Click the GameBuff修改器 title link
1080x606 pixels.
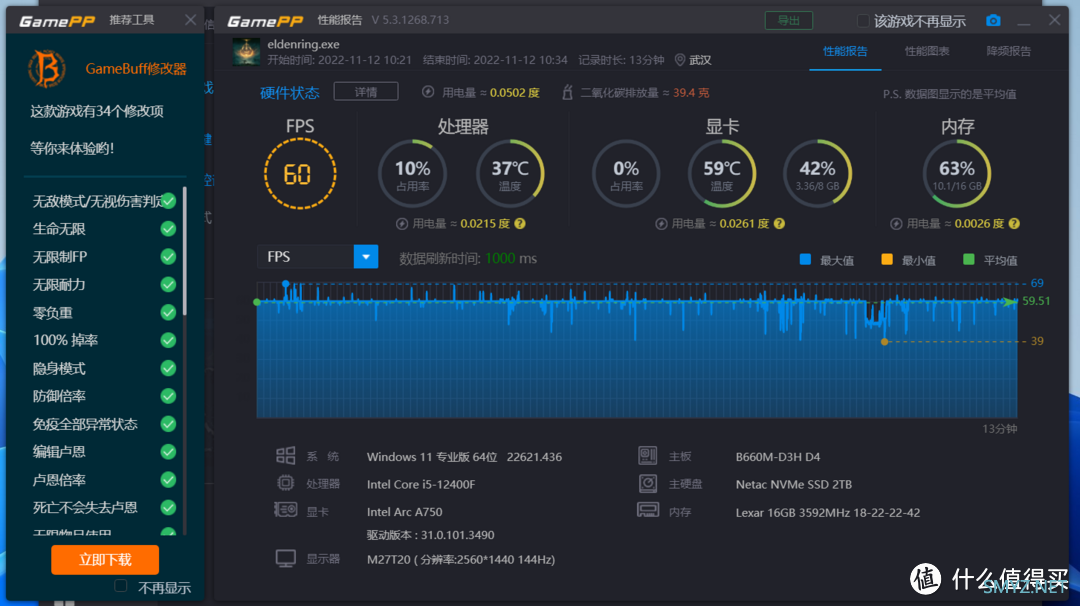point(136,69)
